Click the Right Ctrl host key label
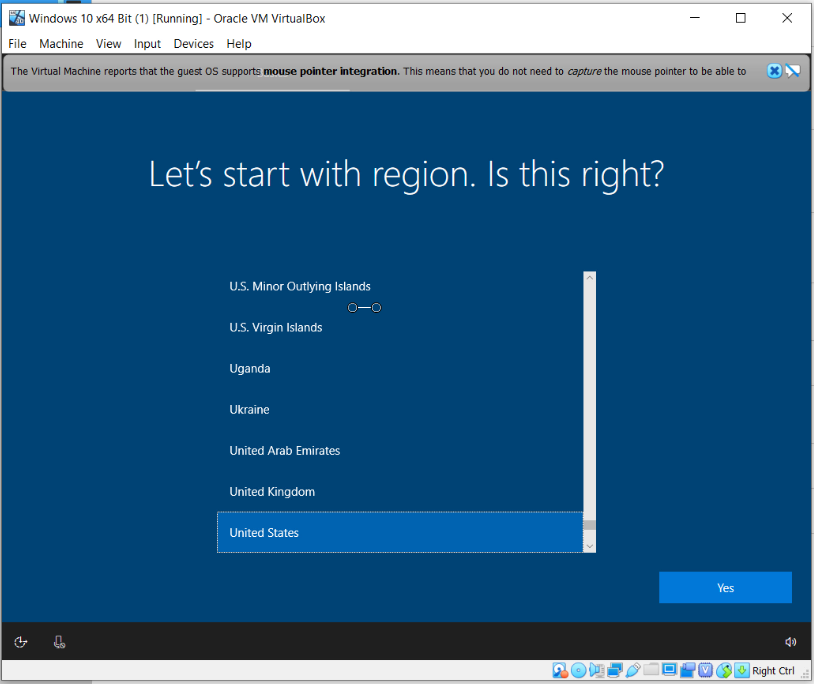 click(x=773, y=671)
